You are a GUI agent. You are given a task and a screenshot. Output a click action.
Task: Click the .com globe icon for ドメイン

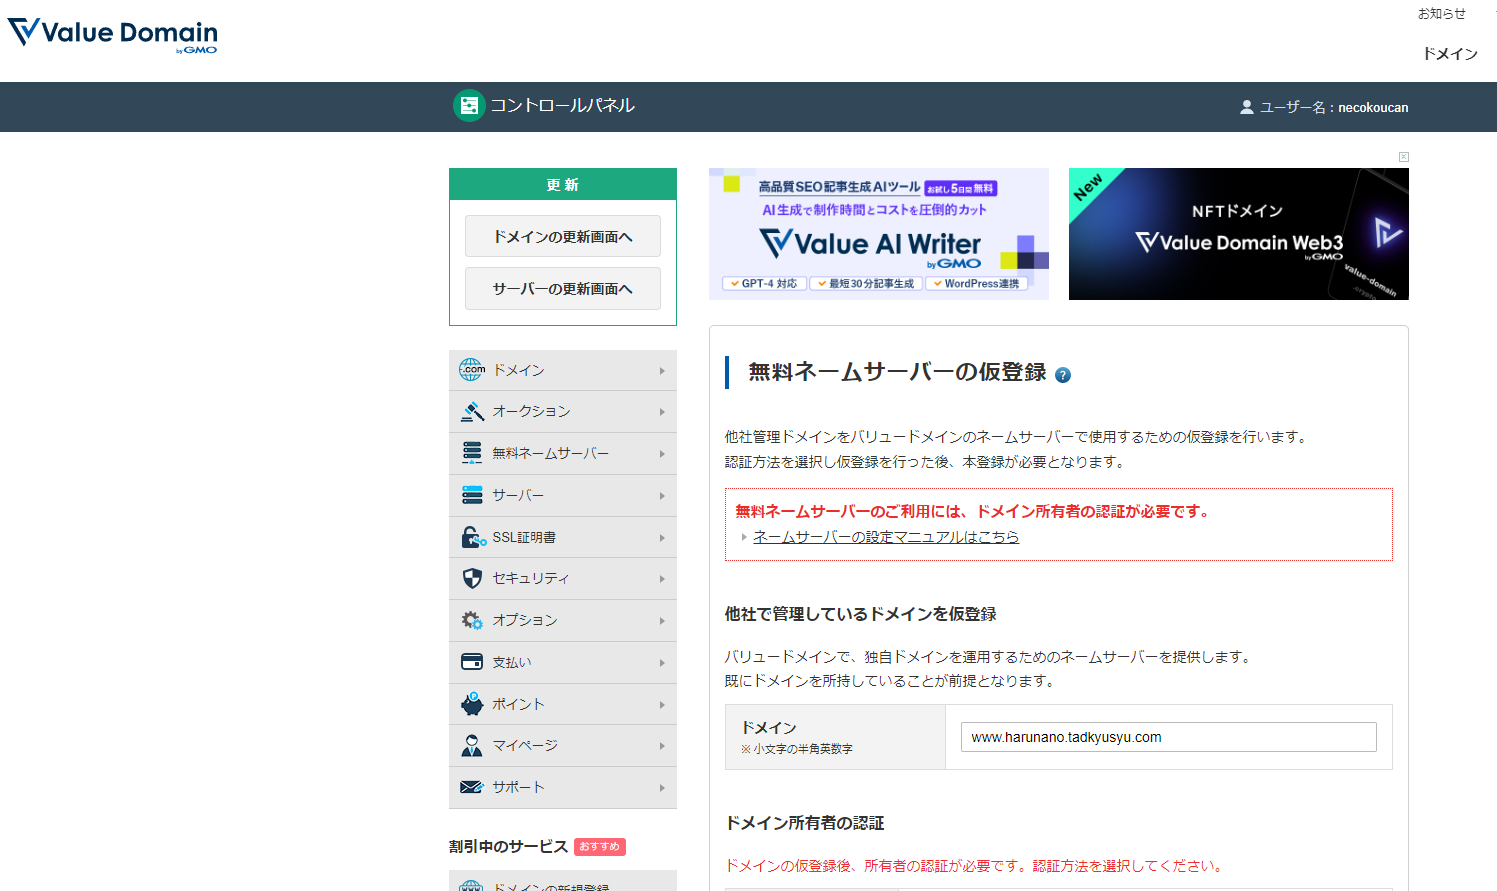(472, 370)
